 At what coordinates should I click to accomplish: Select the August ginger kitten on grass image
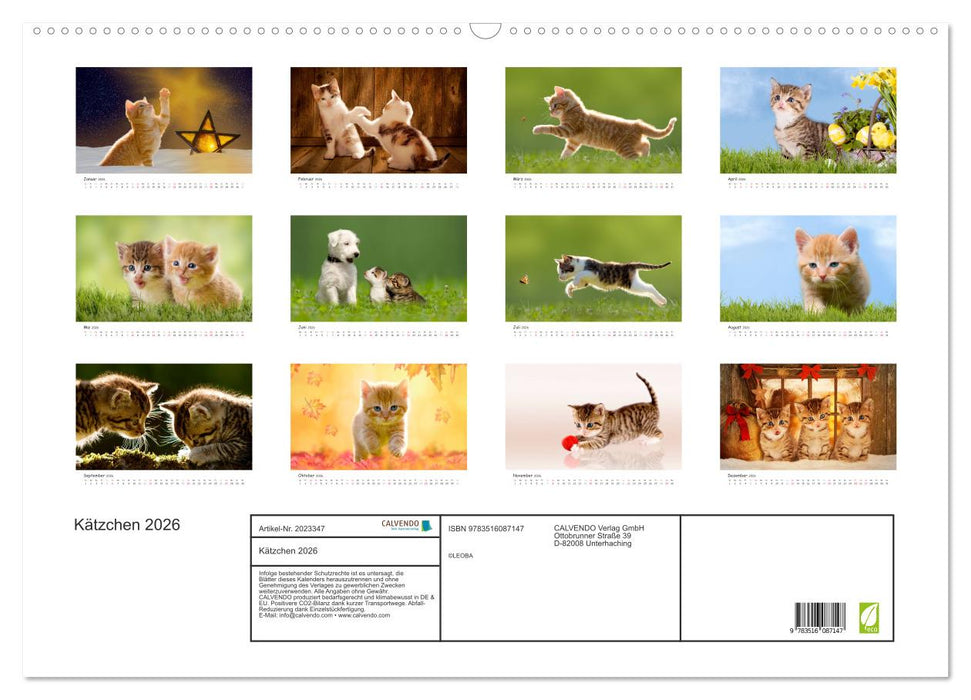(808, 268)
